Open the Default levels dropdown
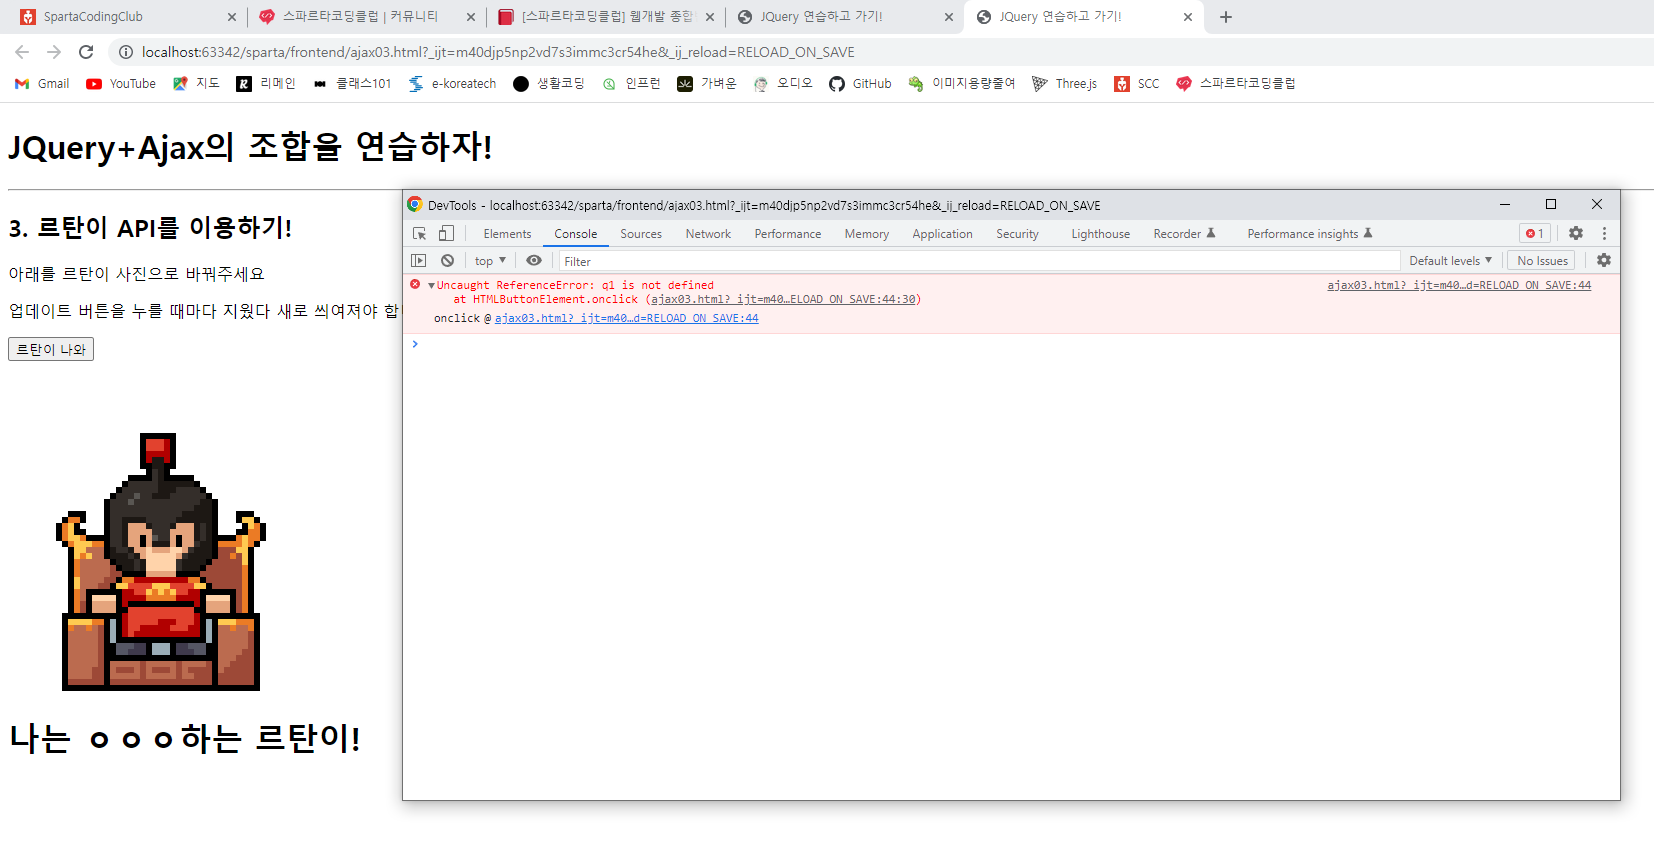1654x862 pixels. [1450, 261]
